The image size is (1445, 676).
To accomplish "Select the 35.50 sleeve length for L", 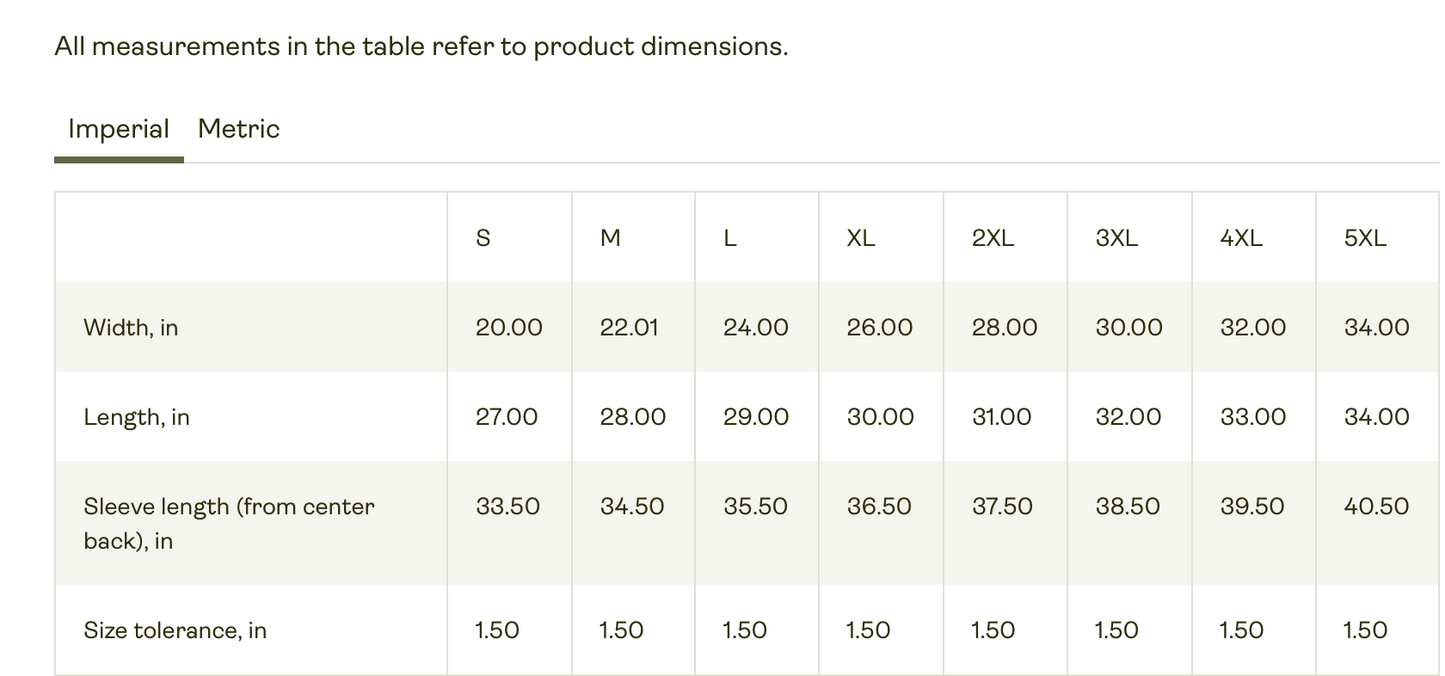I will point(756,507).
